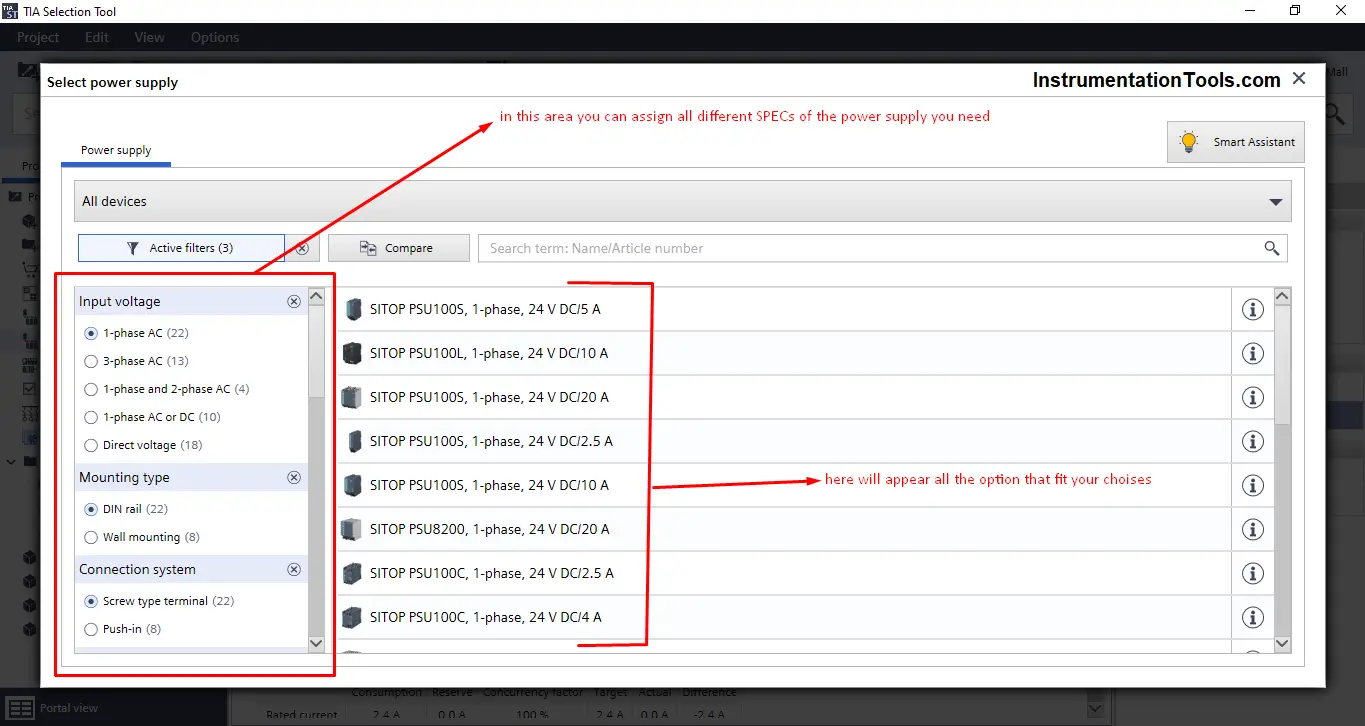Click the PSU100L 24 V DC/10 A product thumbnail
Image resolution: width=1365 pixels, height=726 pixels.
pyautogui.click(x=352, y=353)
